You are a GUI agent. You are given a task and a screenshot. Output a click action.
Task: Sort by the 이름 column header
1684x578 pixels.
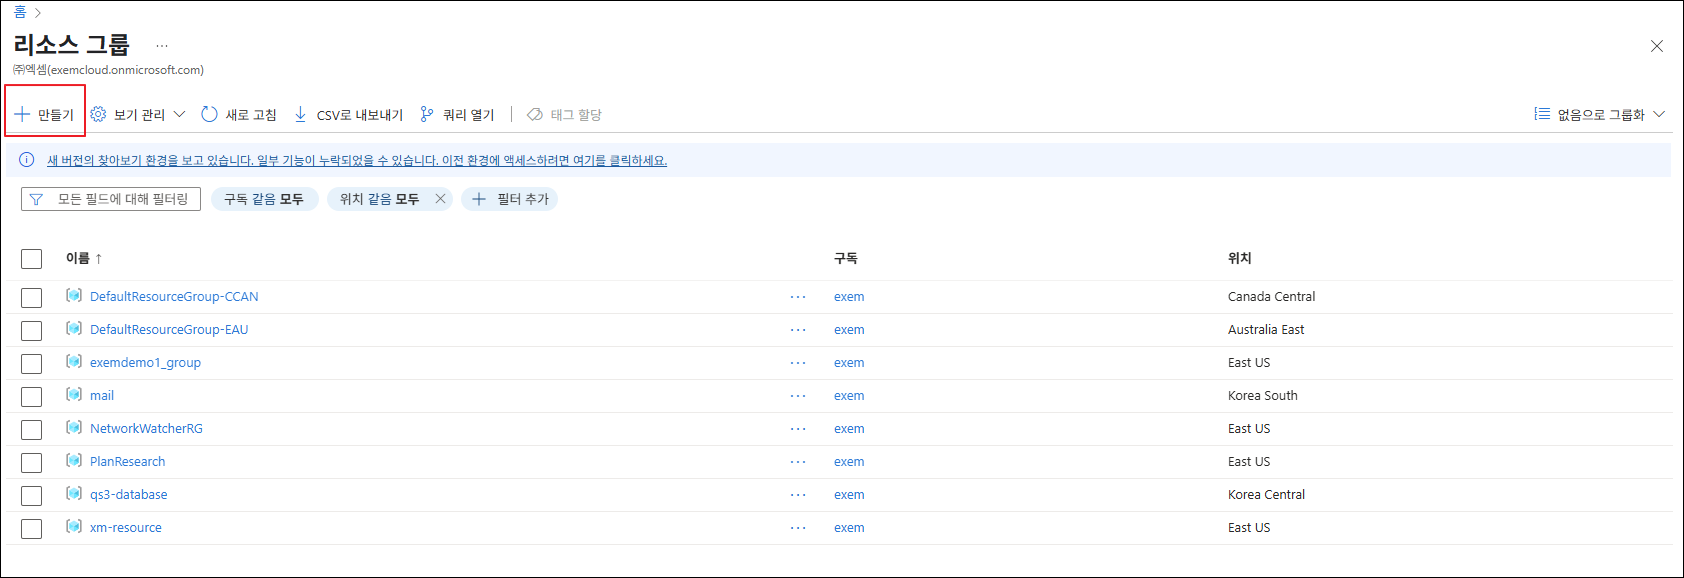click(x=78, y=258)
